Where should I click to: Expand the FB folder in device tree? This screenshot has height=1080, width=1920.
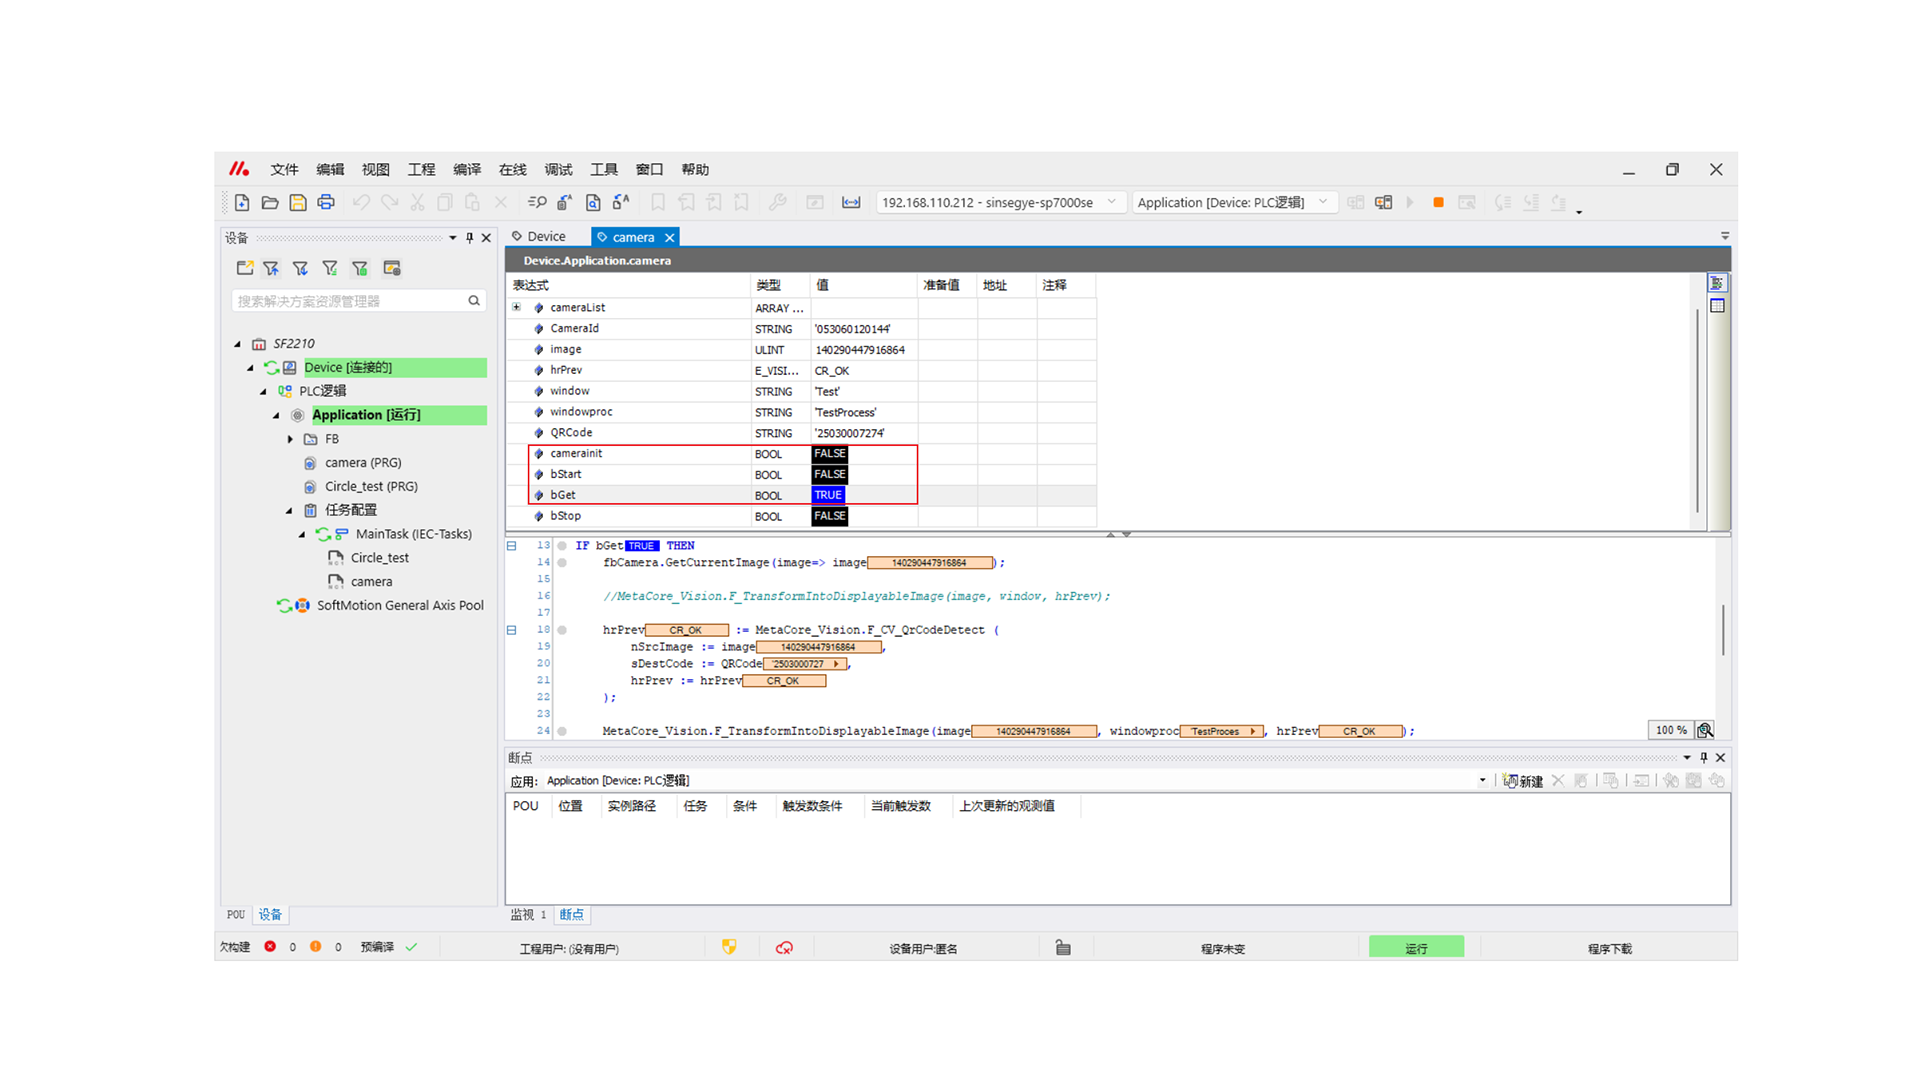click(x=291, y=439)
